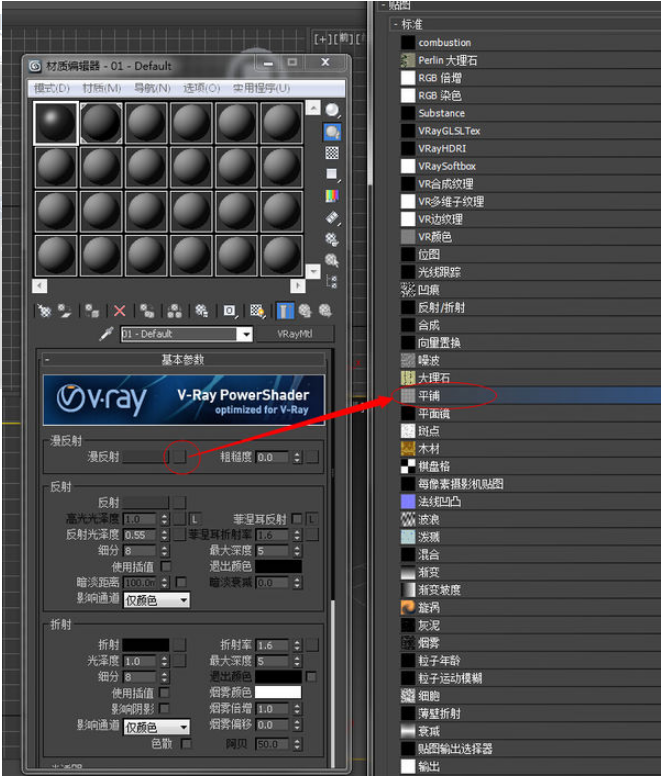
Task: Adjust the 折射率 spinner in 折射 group
Action: click(297, 645)
